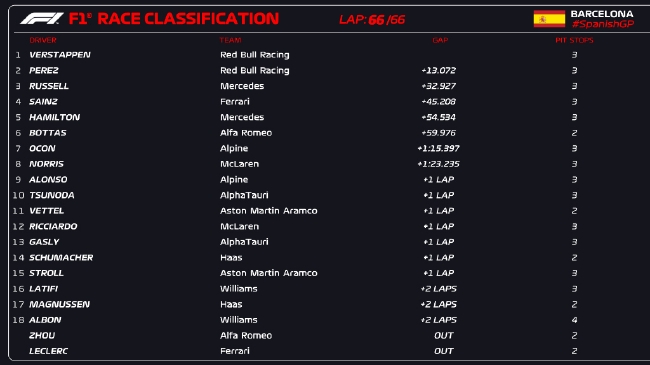Select OCON's gap of +1:15.397
650x365 pixels.
click(439, 148)
